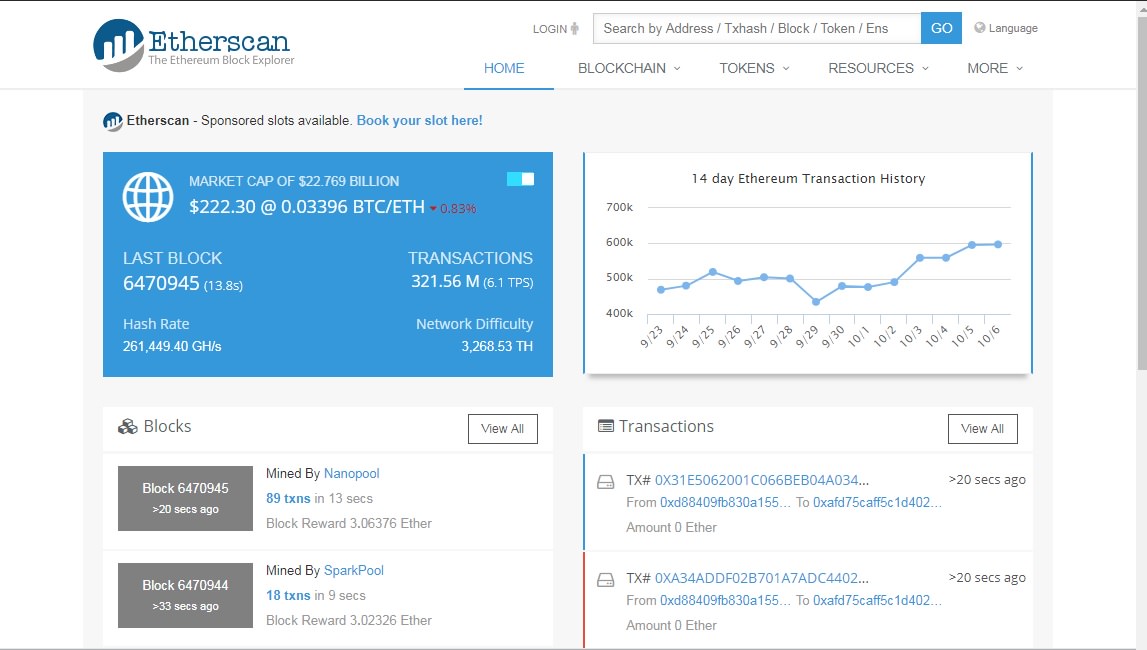Click the drive icon for TX# 0XA34ADDF02B701A...
1147x650 pixels.
click(x=606, y=580)
